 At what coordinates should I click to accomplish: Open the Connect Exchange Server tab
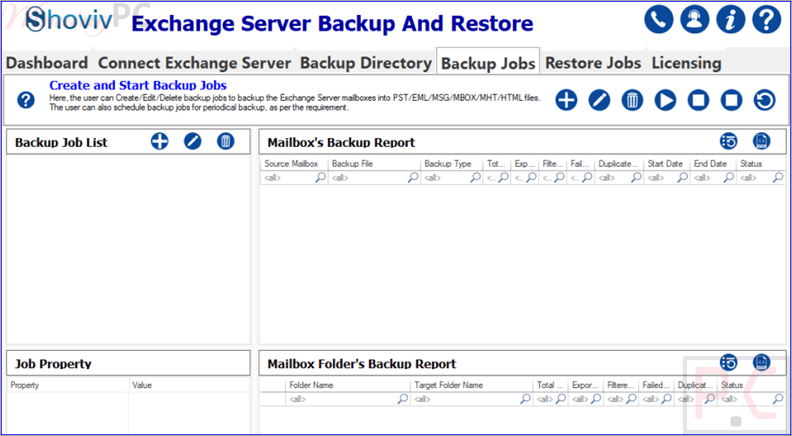click(194, 63)
